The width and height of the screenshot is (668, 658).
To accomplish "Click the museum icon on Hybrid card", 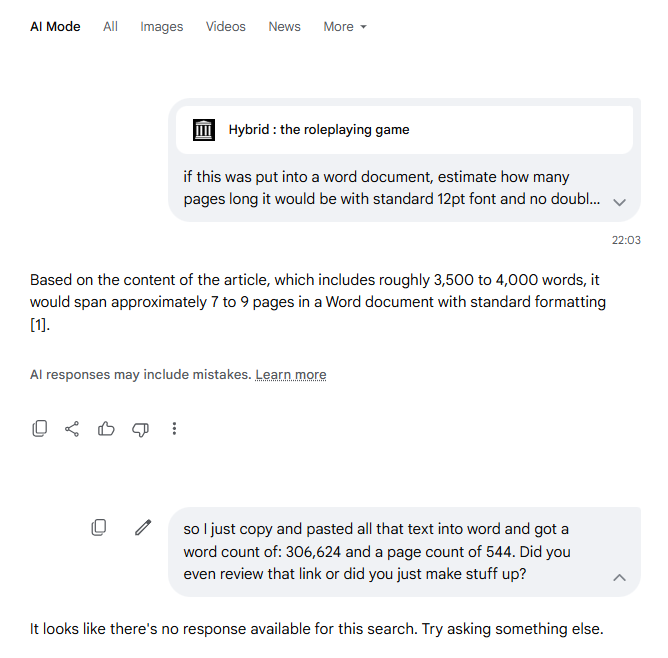I will (204, 130).
